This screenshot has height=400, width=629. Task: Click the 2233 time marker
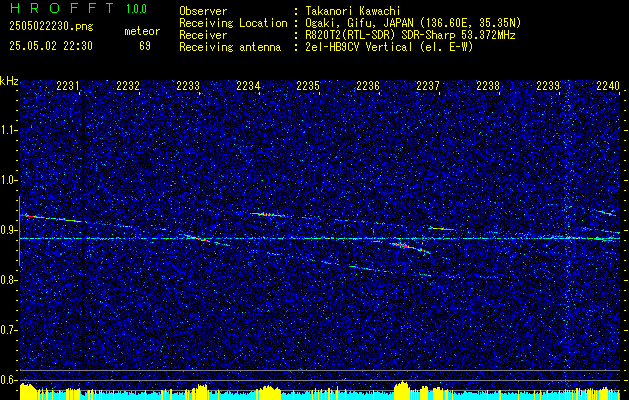pos(188,85)
